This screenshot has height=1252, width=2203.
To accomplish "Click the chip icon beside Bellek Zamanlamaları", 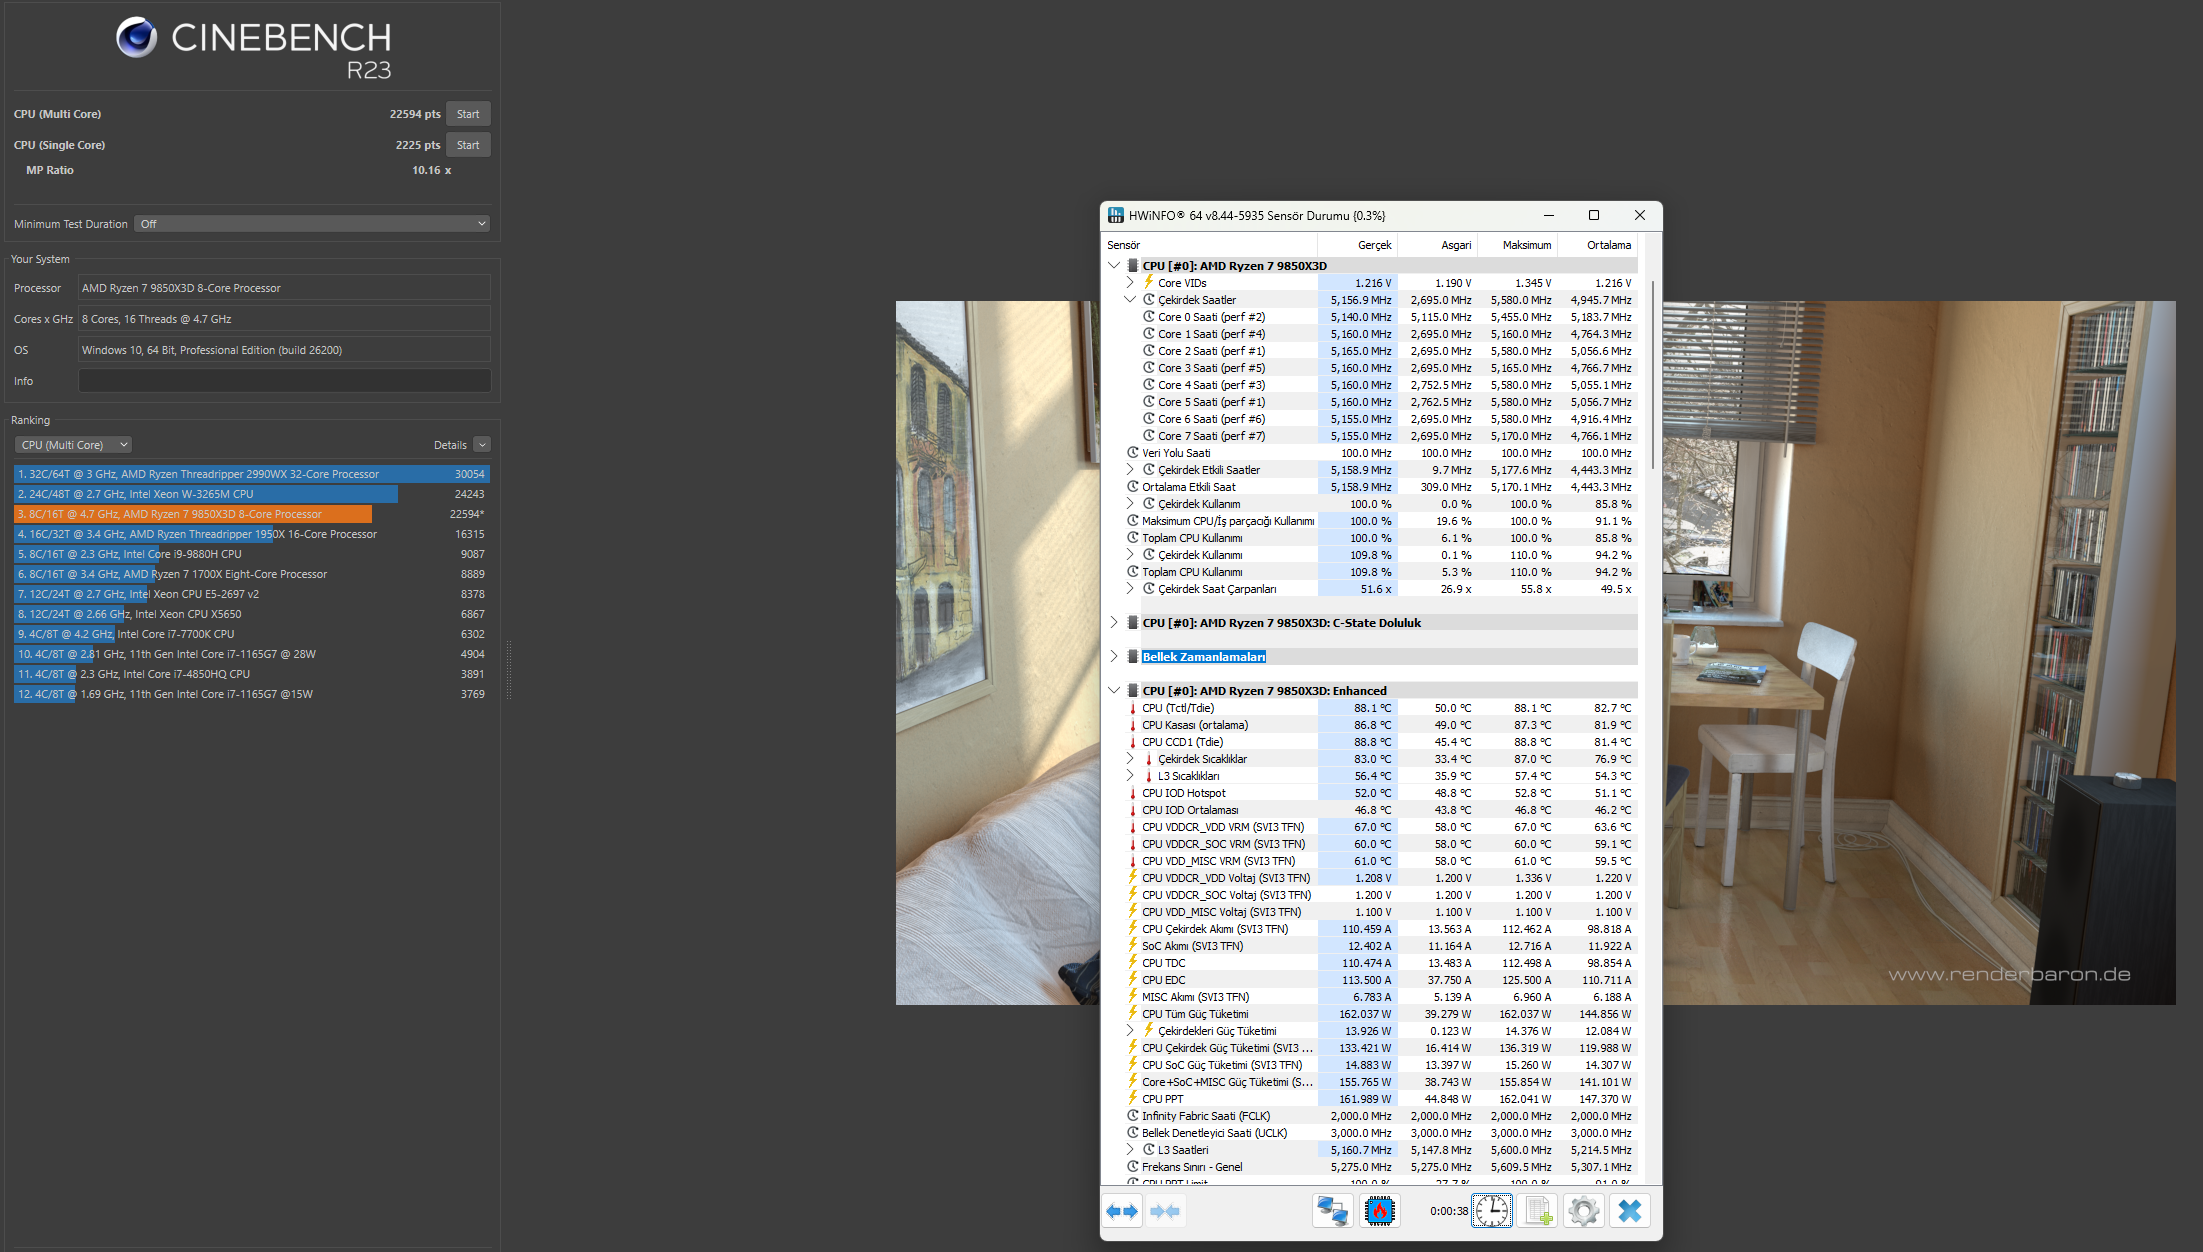I will [1133, 657].
